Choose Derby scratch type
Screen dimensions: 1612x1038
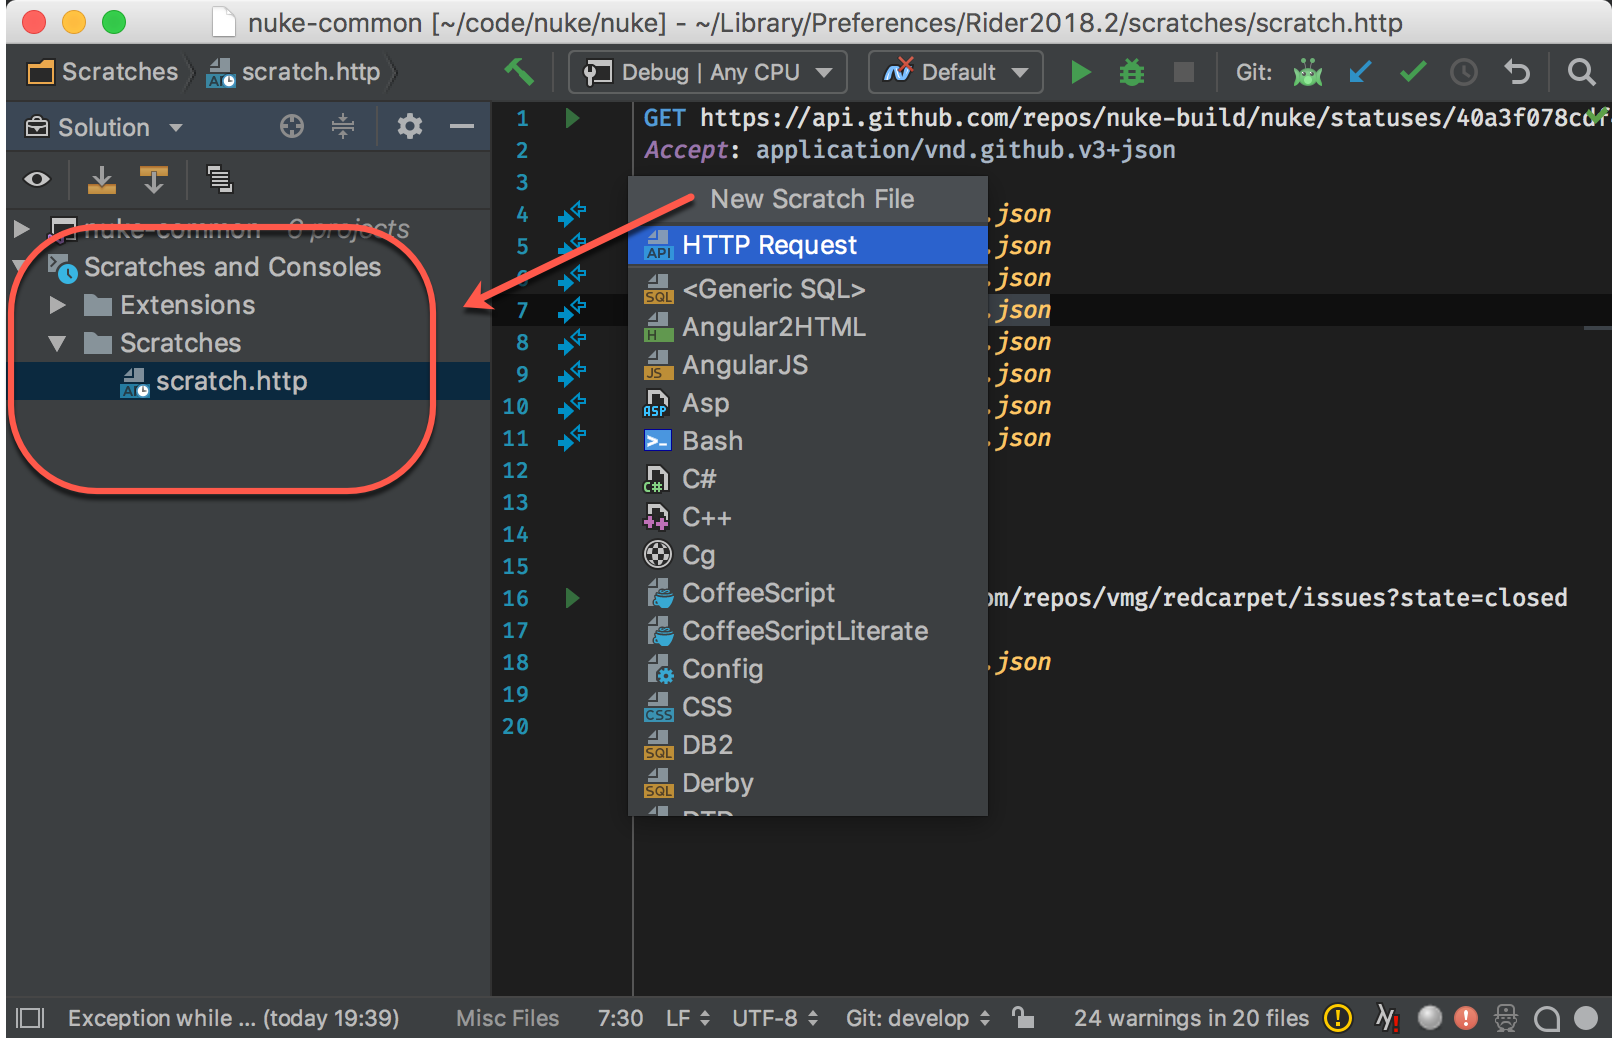[808, 783]
